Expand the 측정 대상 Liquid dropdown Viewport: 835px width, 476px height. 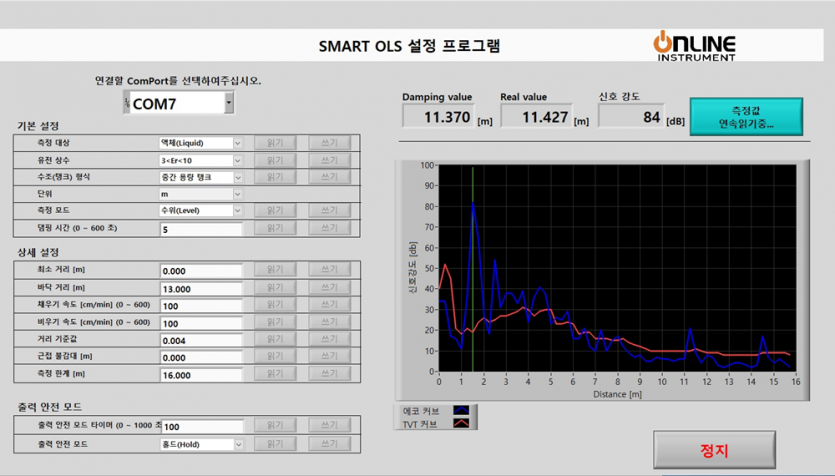pyautogui.click(x=237, y=143)
